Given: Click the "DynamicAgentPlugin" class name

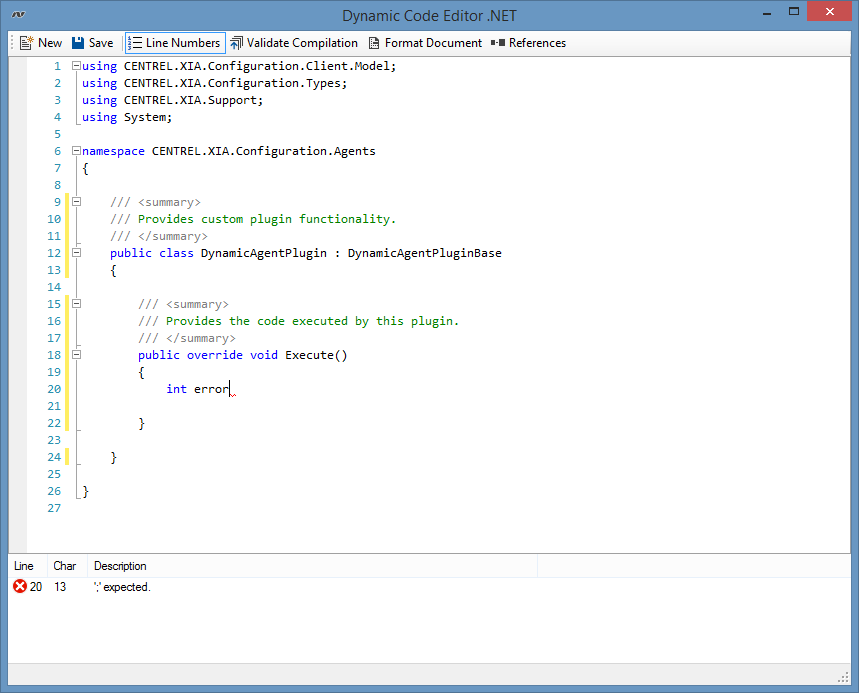Looking at the screenshot, I should point(264,253).
